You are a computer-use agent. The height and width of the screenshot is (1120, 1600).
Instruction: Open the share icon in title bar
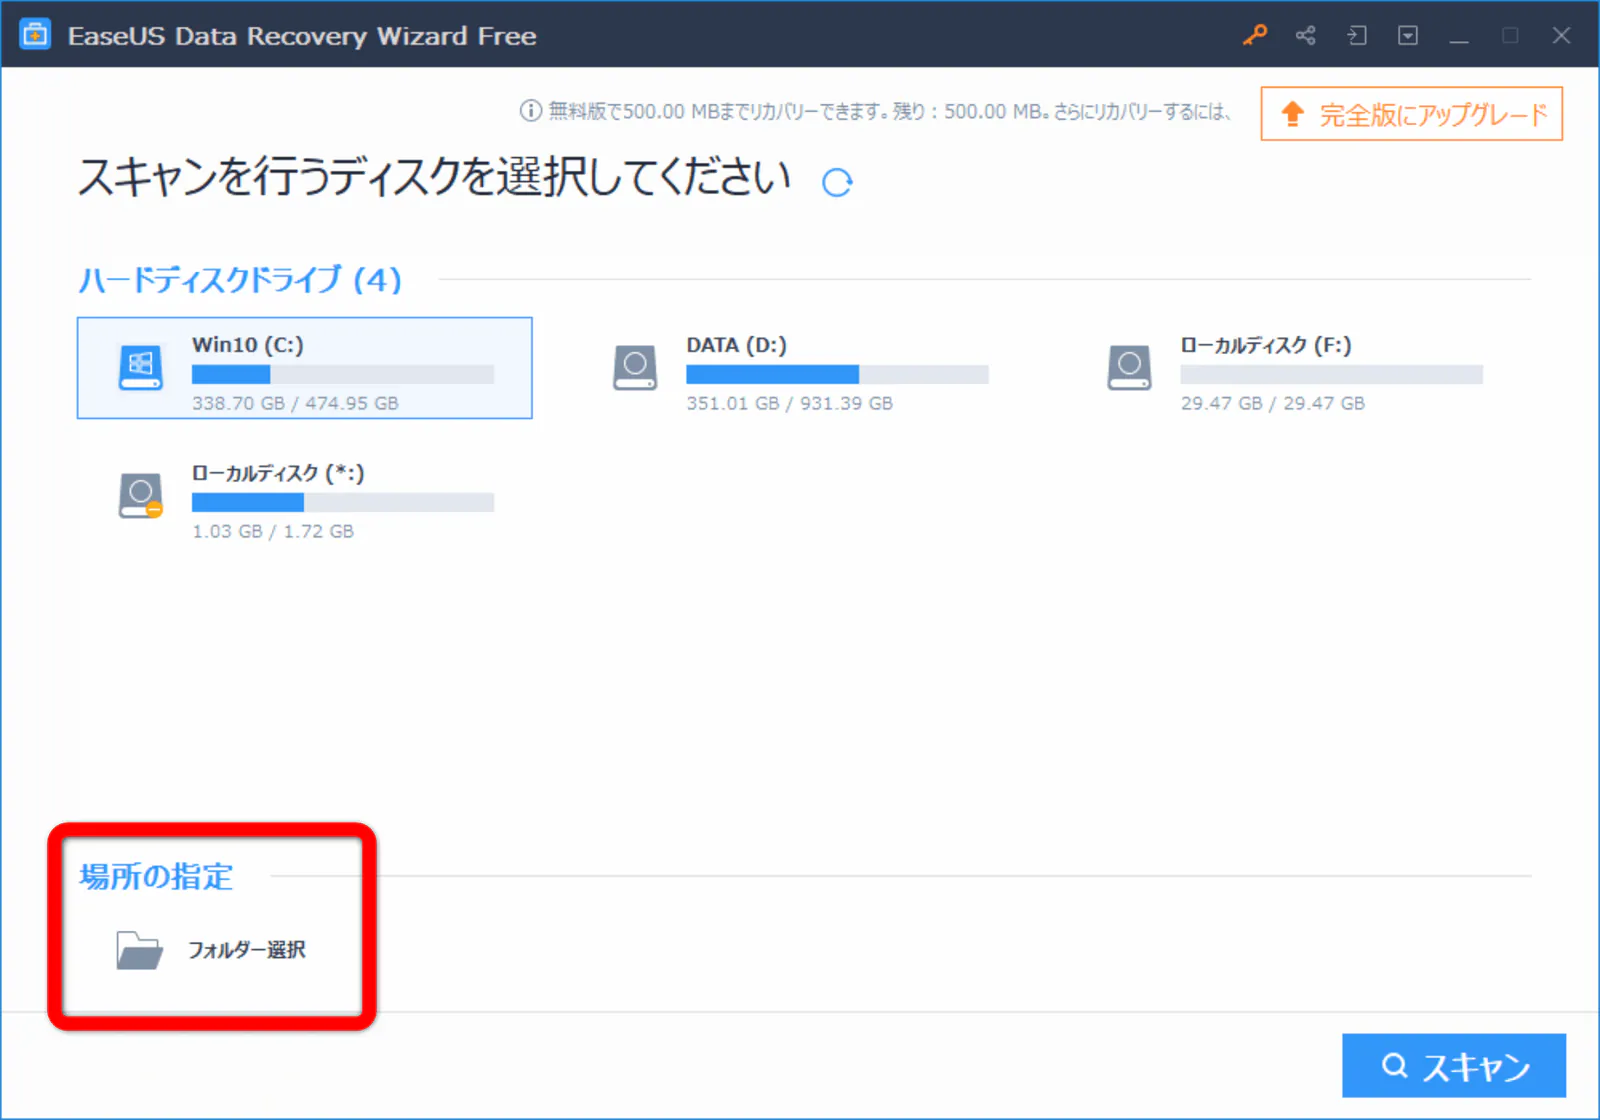click(1305, 35)
